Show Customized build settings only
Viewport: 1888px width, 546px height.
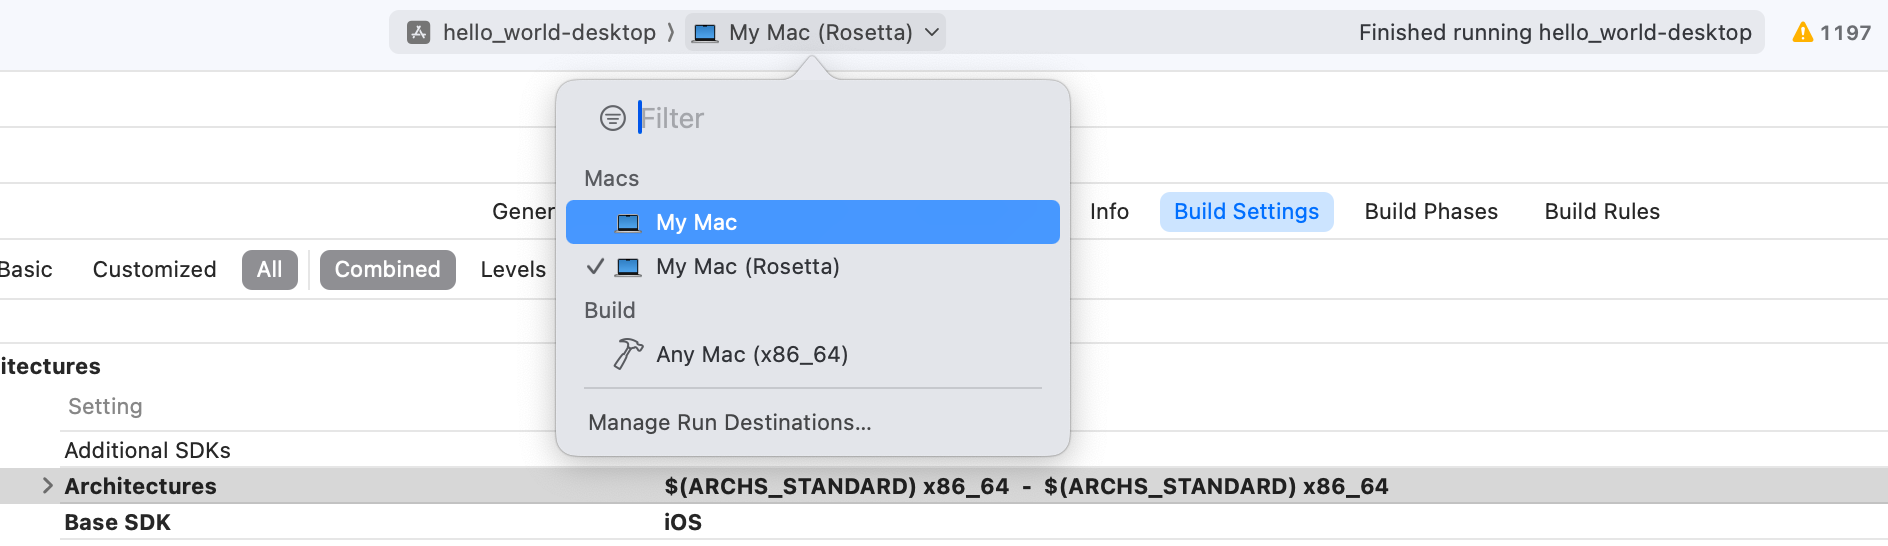point(154,270)
